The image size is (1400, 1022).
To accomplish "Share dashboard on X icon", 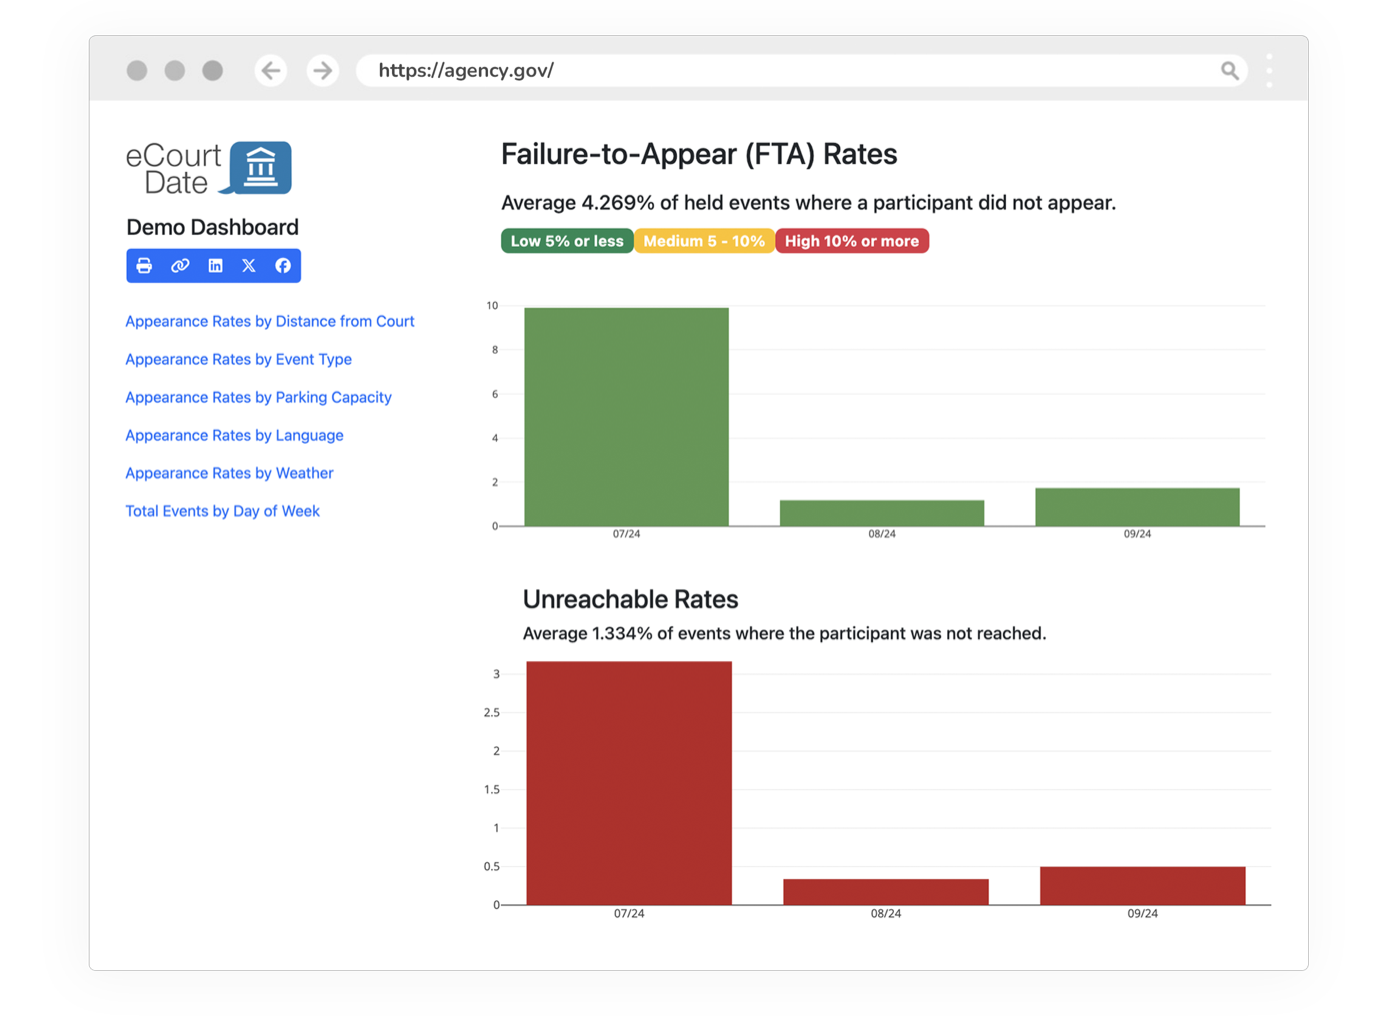I will click(x=249, y=266).
